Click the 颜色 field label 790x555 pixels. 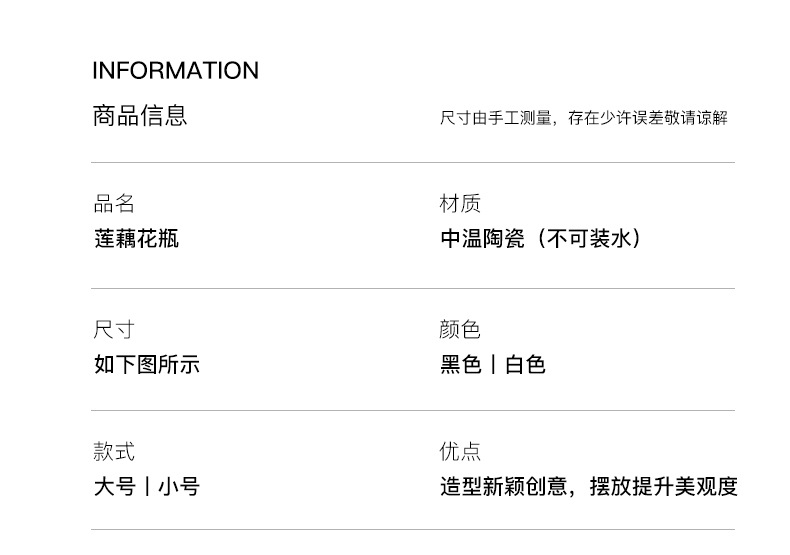pos(460,330)
